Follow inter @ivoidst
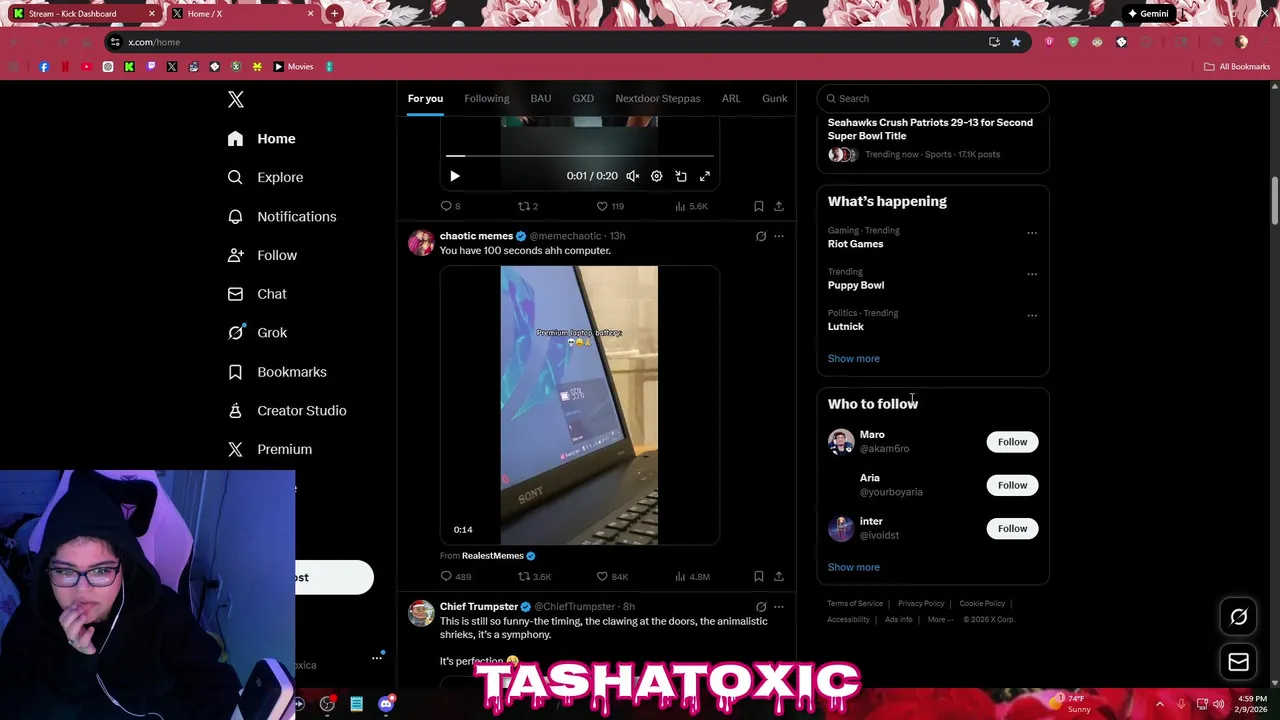Image resolution: width=1280 pixels, height=720 pixels. [1012, 529]
